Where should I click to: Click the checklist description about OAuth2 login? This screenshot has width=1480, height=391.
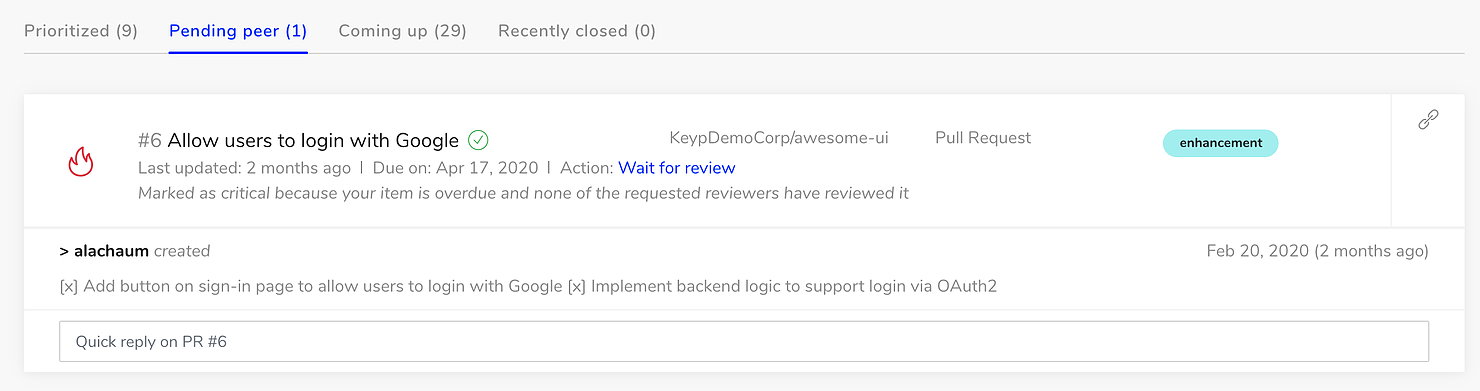tap(528, 287)
